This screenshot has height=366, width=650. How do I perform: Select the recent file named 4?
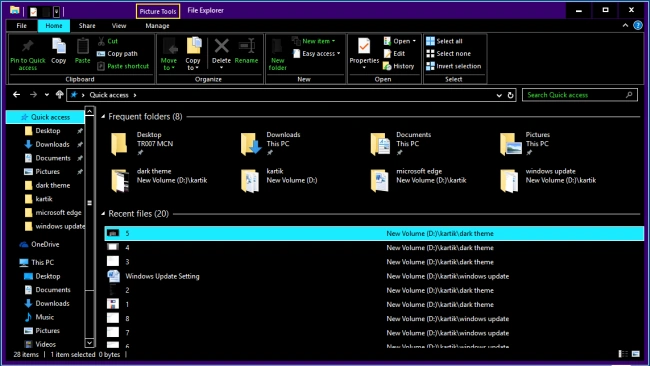click(x=374, y=247)
